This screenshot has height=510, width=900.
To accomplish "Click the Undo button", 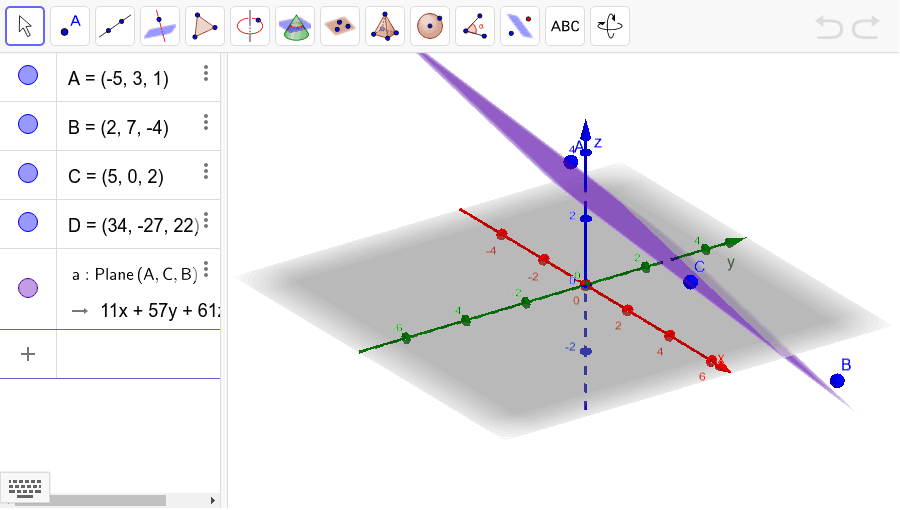I will (x=829, y=27).
